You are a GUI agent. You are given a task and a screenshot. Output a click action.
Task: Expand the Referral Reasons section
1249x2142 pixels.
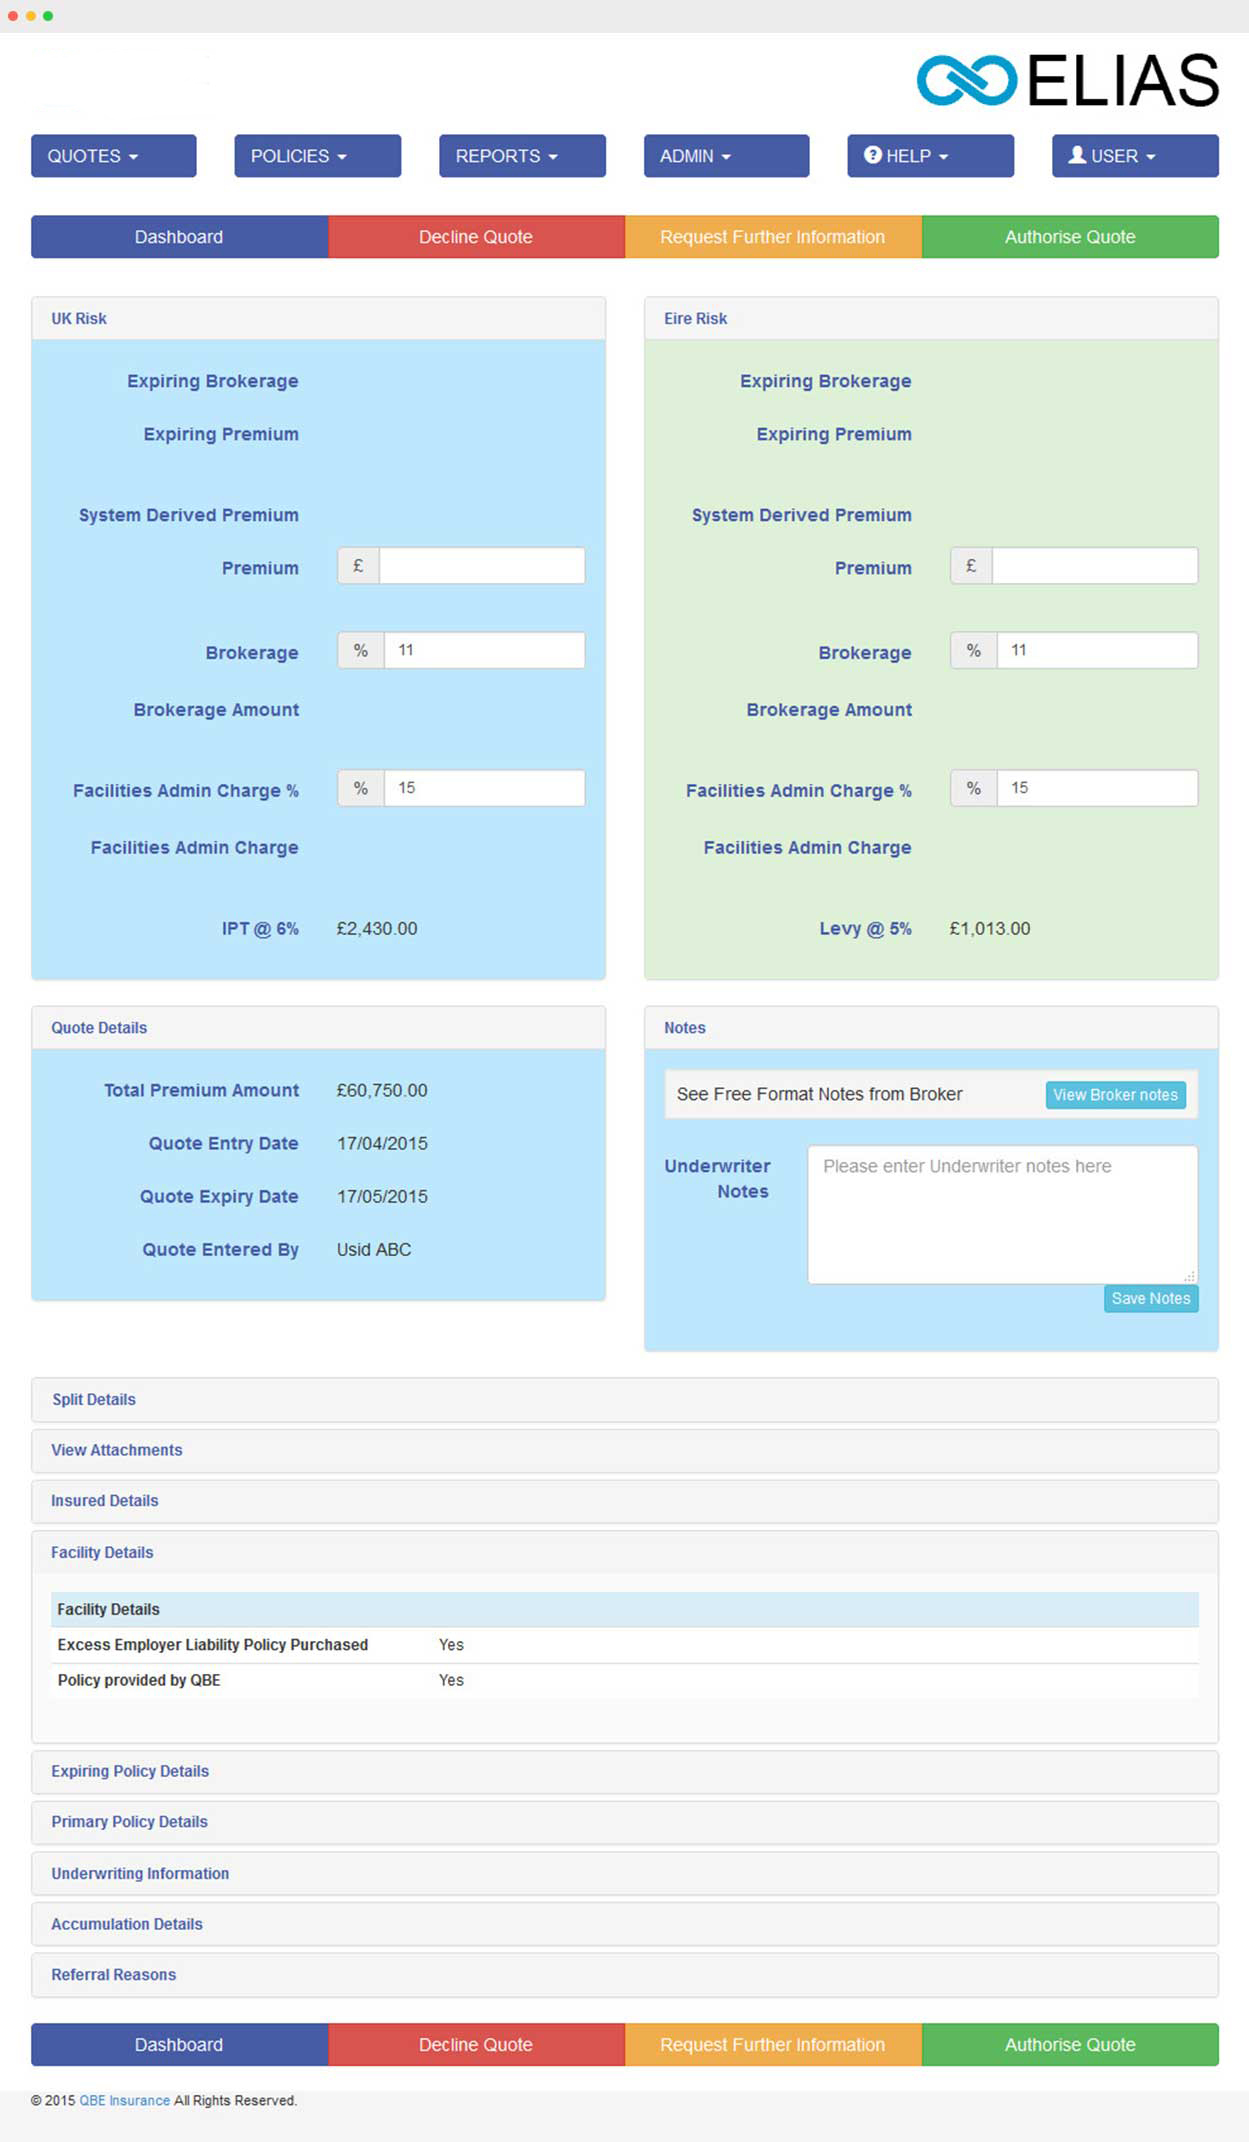pyautogui.click(x=114, y=1975)
